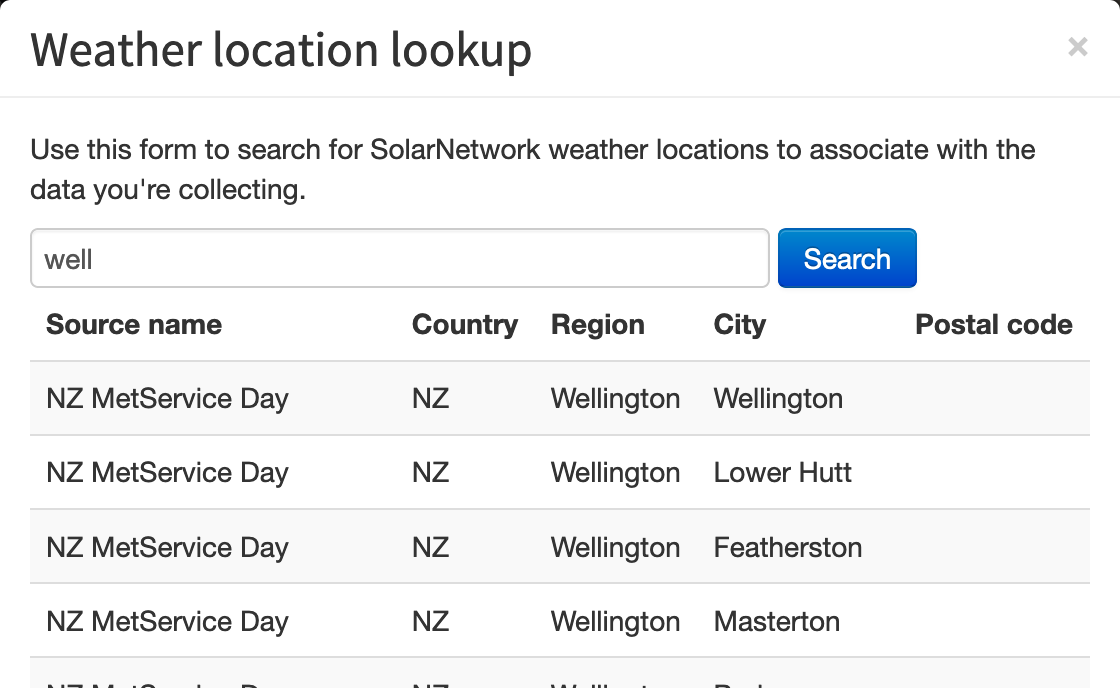Click NZ MetService Day in Masterton row

coord(167,622)
